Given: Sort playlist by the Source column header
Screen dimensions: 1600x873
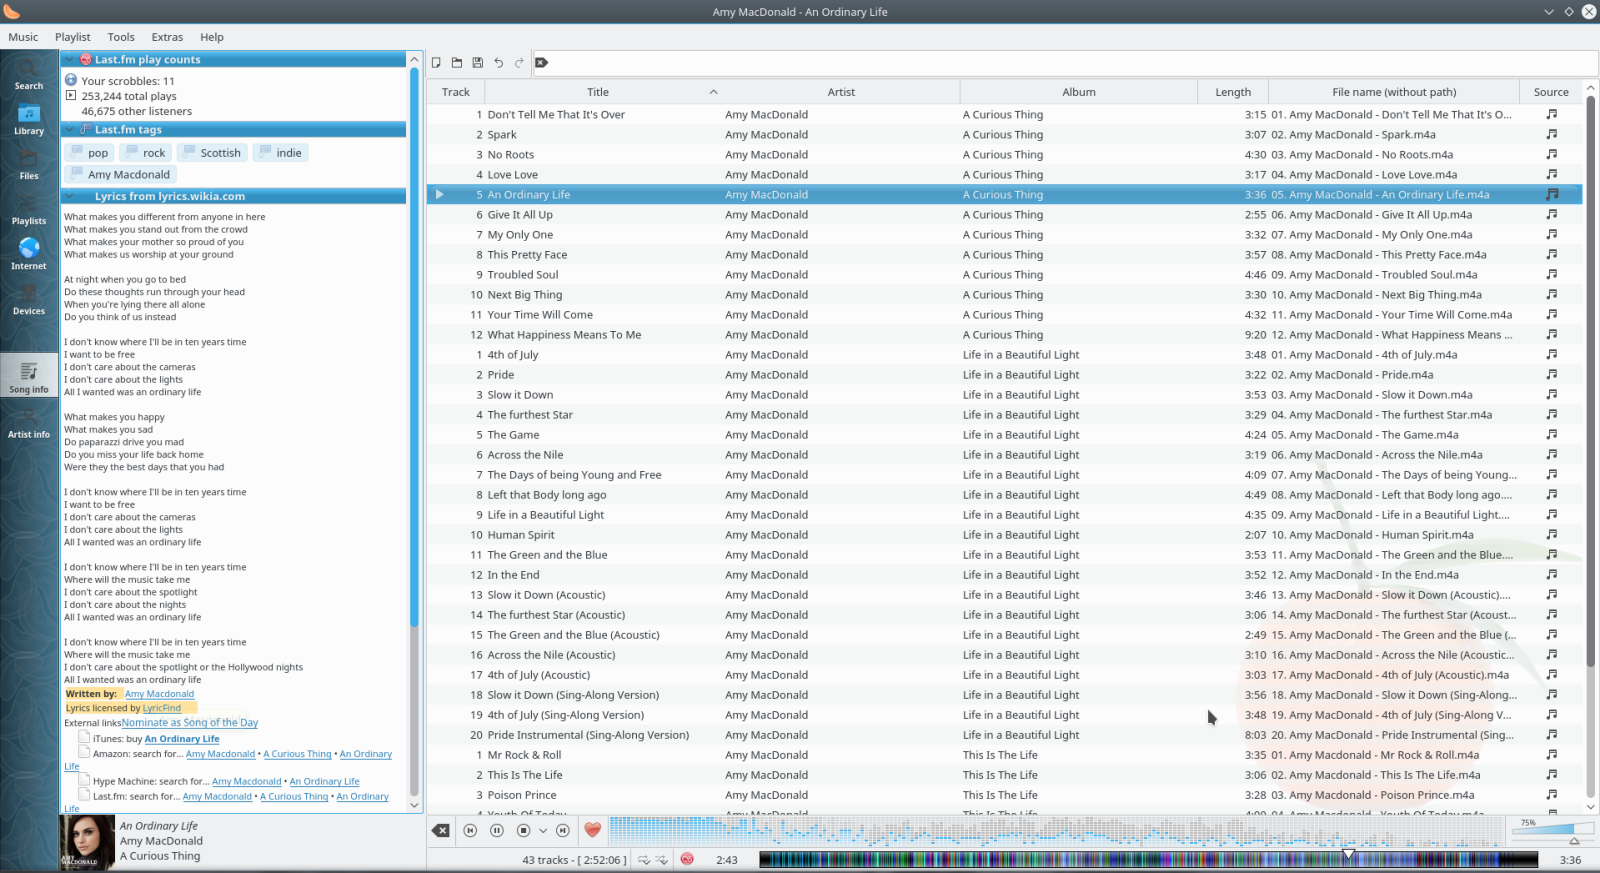Looking at the screenshot, I should tap(1551, 92).
